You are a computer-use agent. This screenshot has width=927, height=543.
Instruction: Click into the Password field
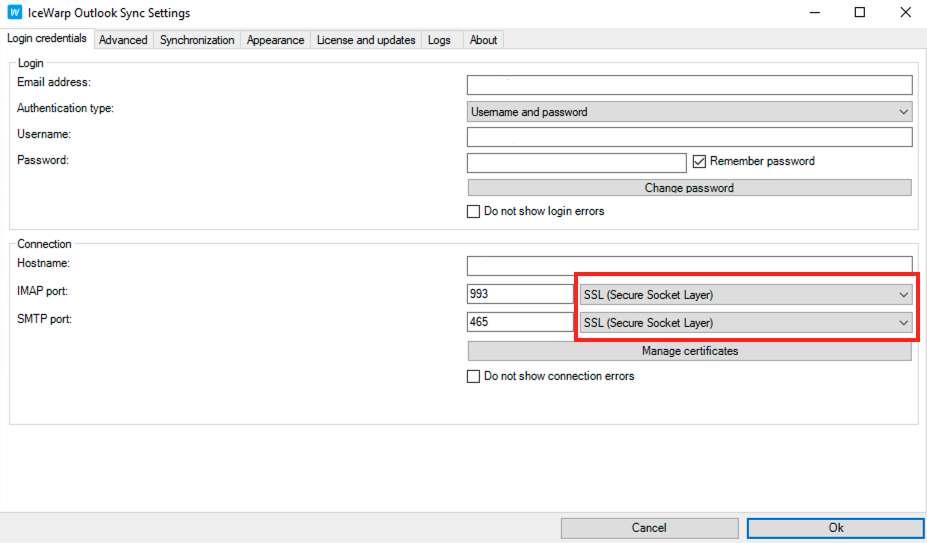click(576, 163)
